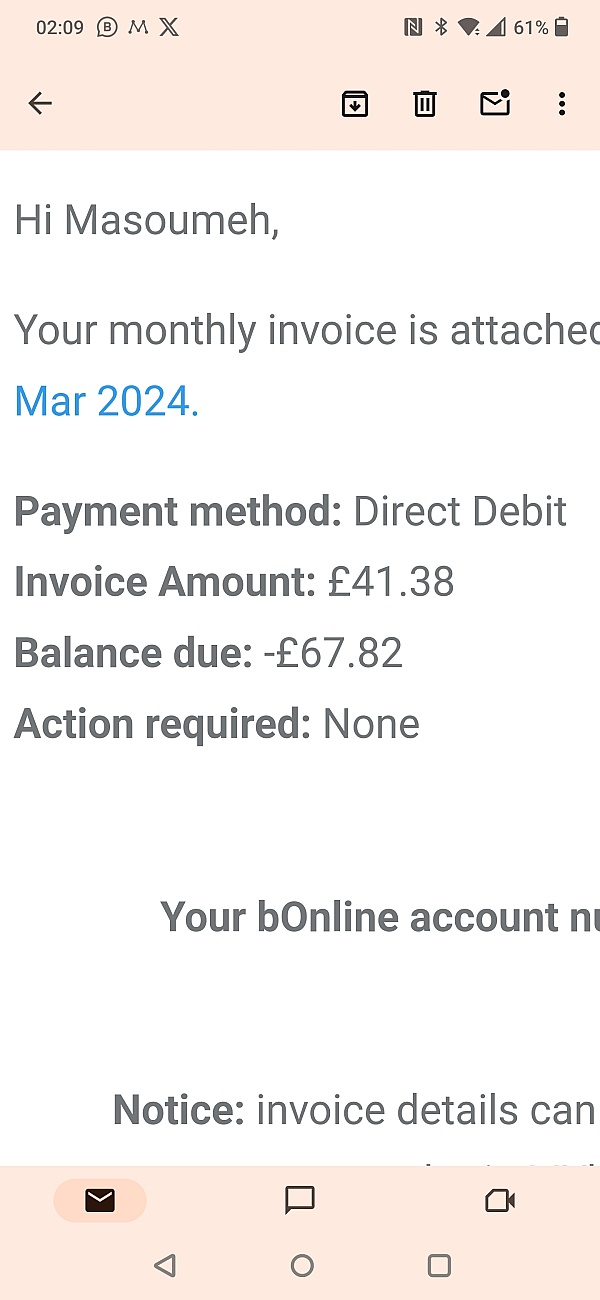Open the Mar 2024 date link
This screenshot has height=1300, width=600.
point(107,401)
